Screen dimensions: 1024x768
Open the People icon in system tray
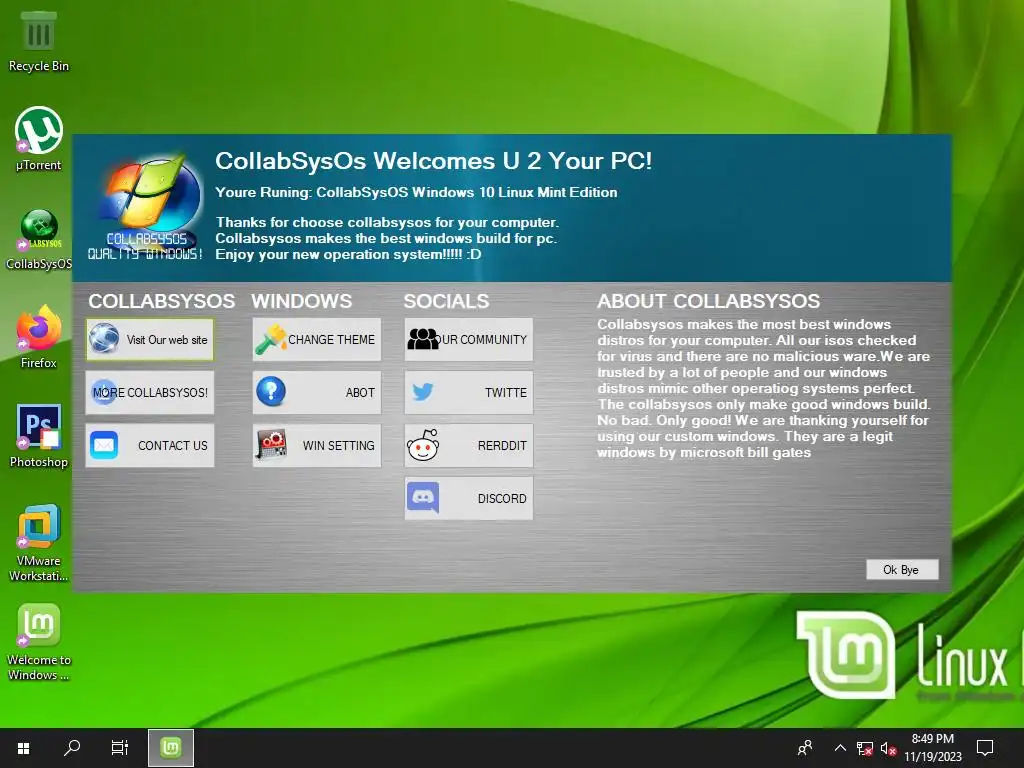pyautogui.click(x=806, y=748)
